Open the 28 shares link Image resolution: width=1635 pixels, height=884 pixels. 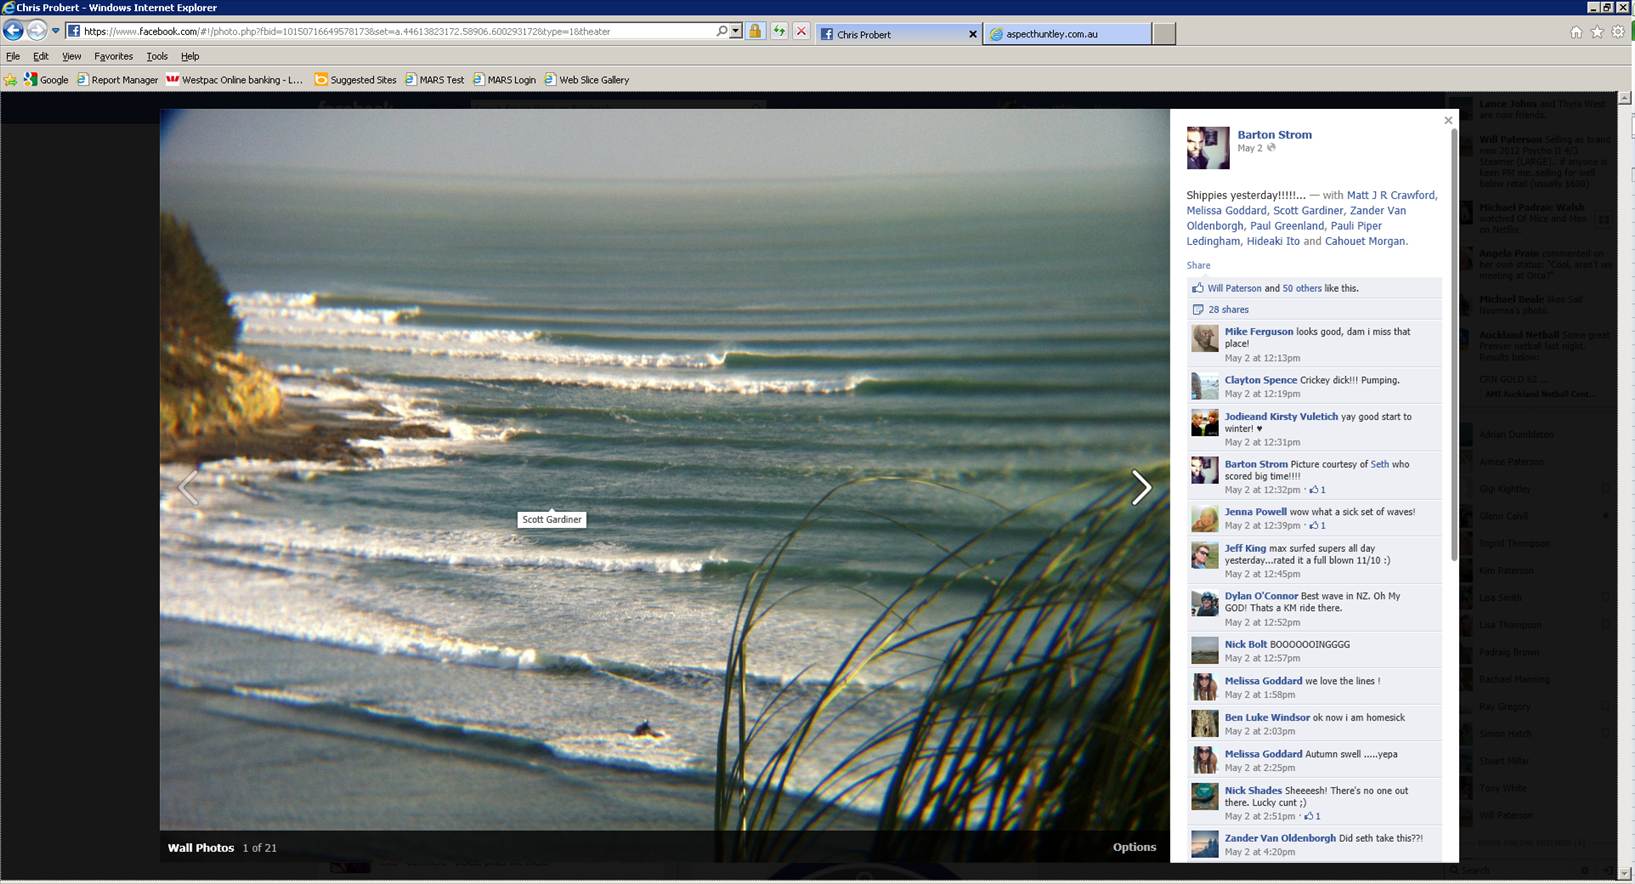pyautogui.click(x=1228, y=310)
